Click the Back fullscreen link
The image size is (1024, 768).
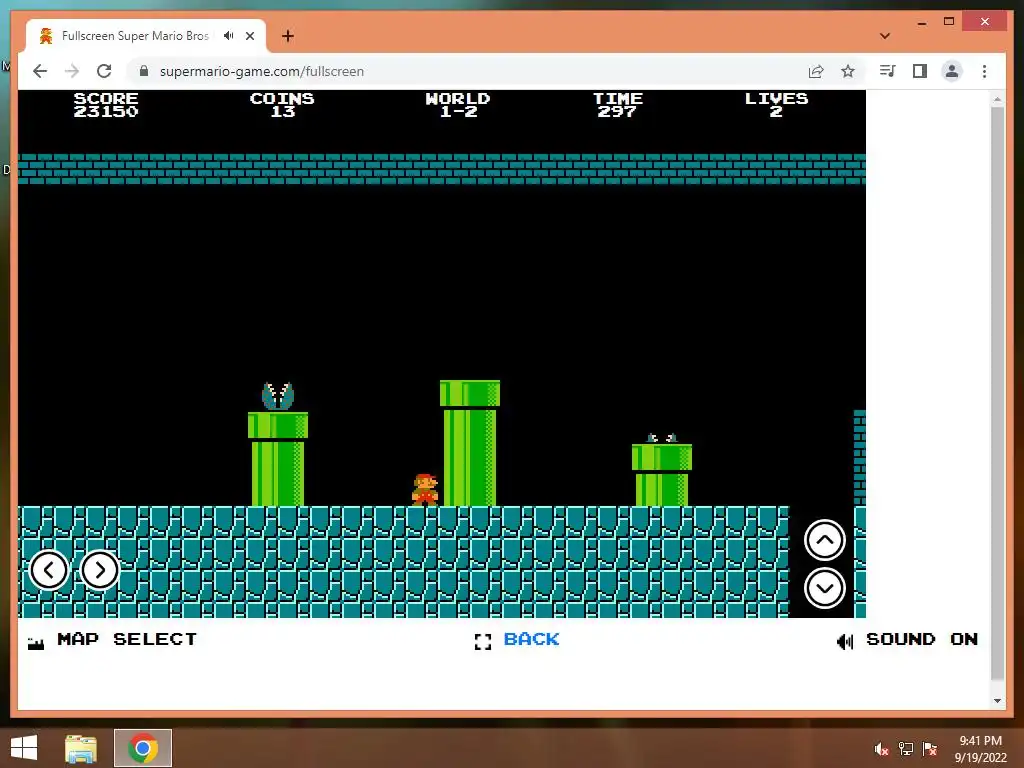coord(531,639)
